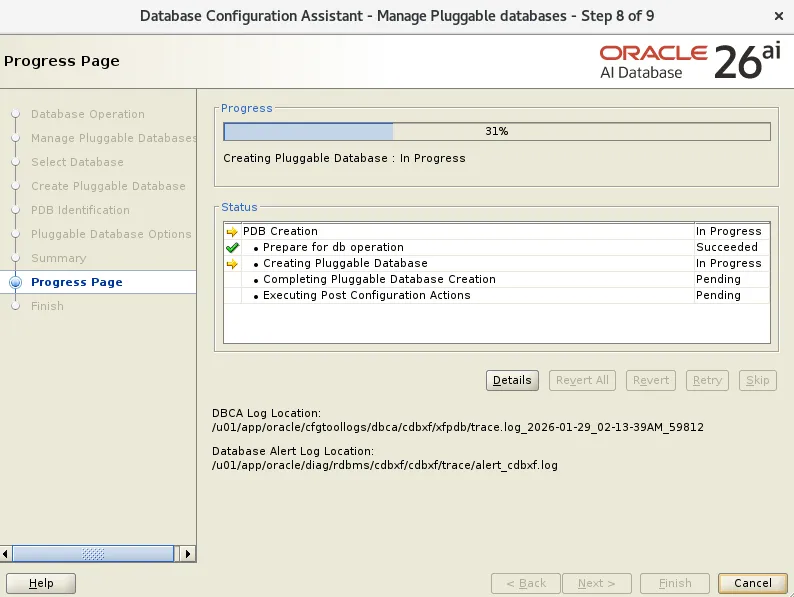Select the PDB Creation status row
The height and width of the screenshot is (597, 794).
[496, 231]
